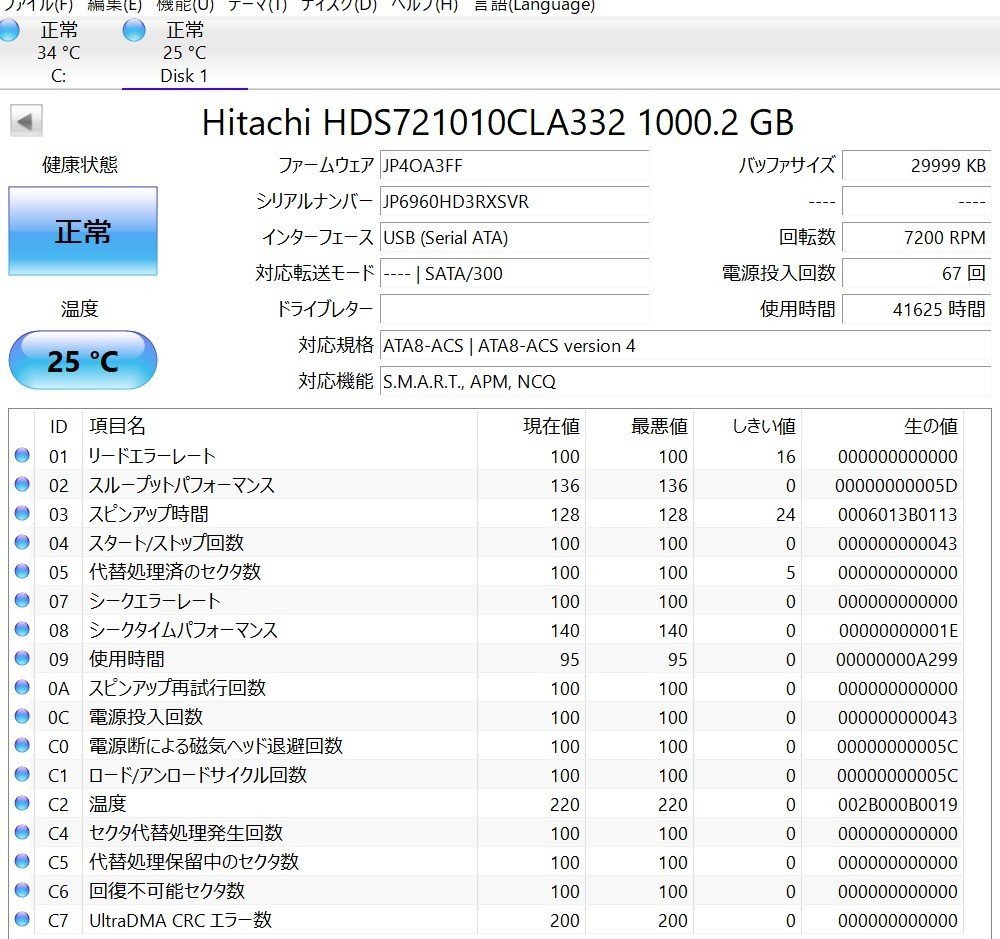Screen dimensions: 1000x939
Task: Select the リードエラーレート attribute name
Action: click(152, 456)
